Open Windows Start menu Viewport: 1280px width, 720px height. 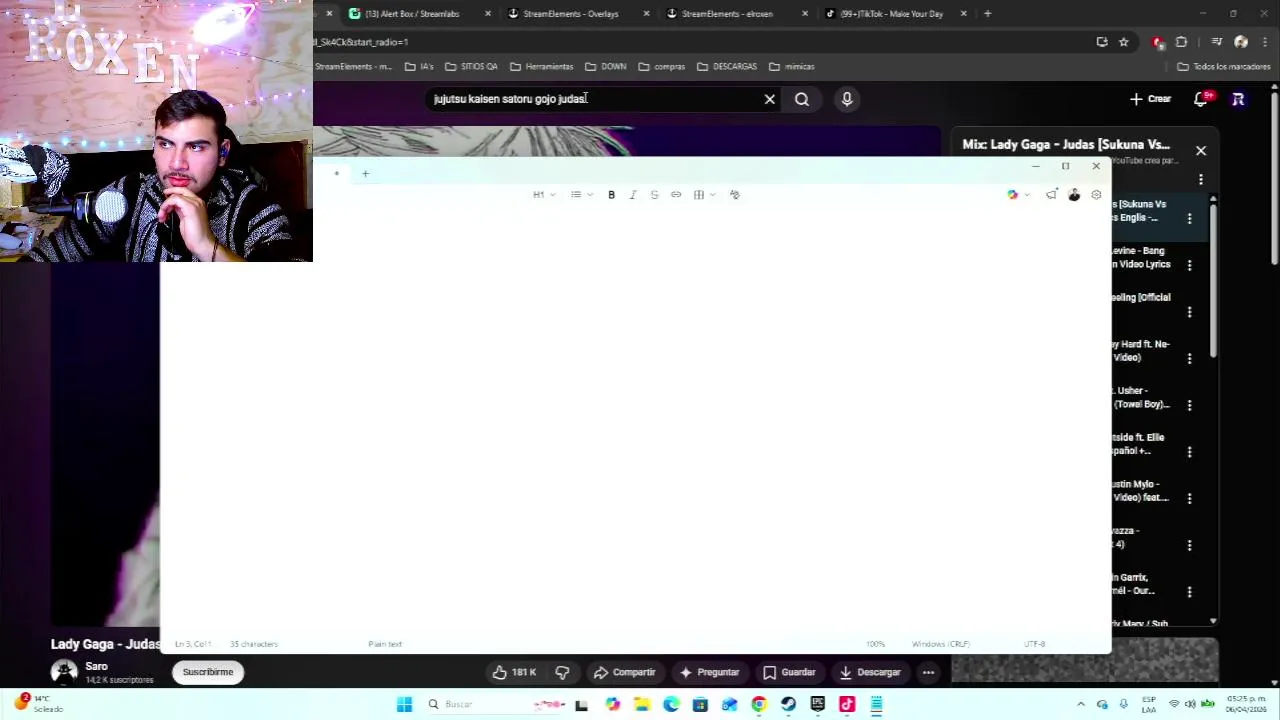(404, 705)
